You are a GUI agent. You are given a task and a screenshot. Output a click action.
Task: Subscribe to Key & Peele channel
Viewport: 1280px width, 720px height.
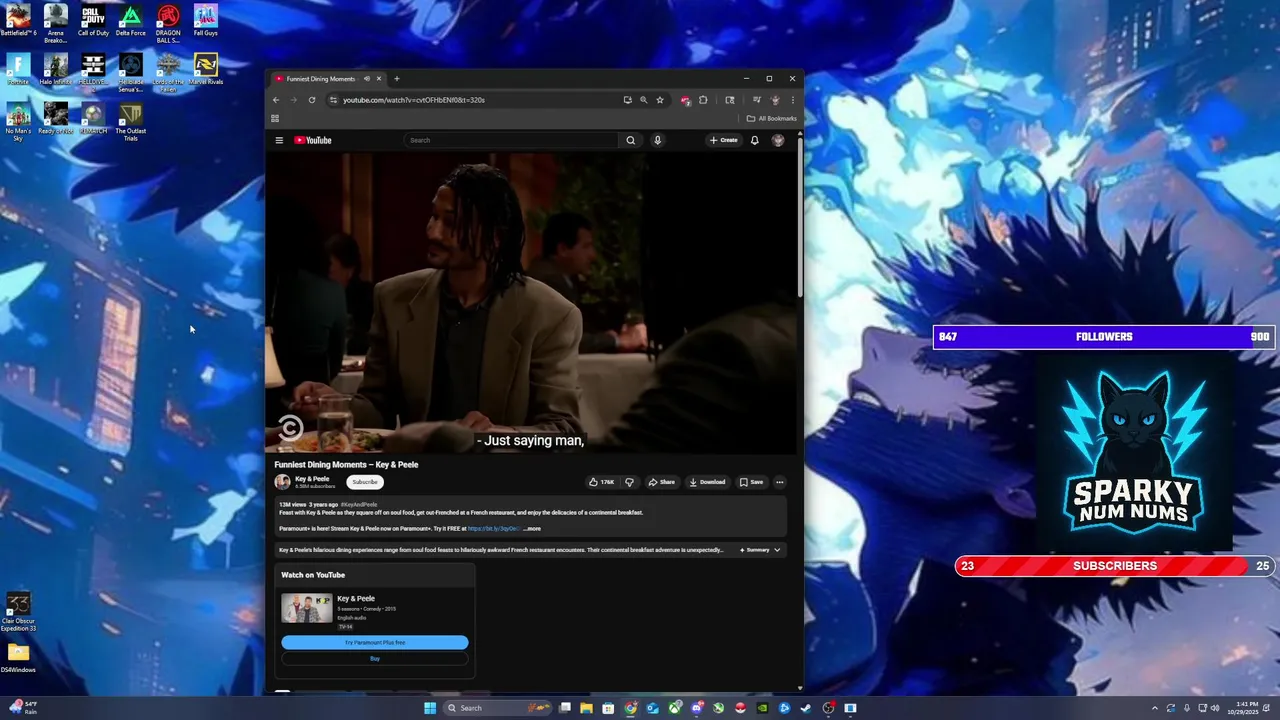365,482
